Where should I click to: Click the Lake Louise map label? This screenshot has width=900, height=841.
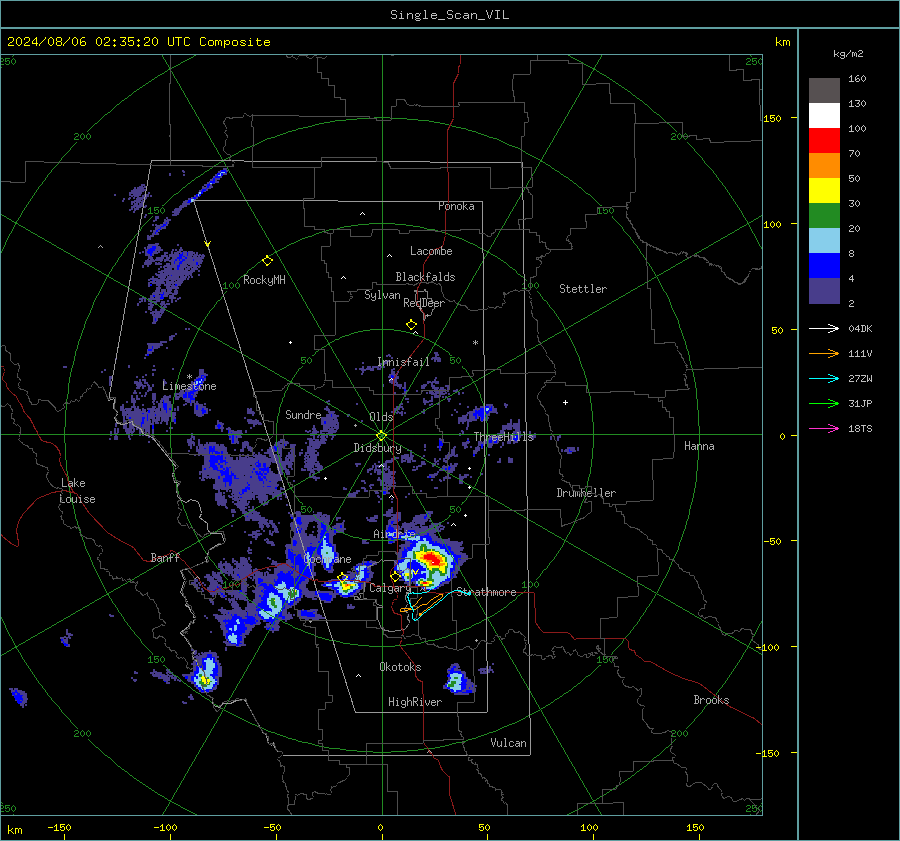[77, 491]
